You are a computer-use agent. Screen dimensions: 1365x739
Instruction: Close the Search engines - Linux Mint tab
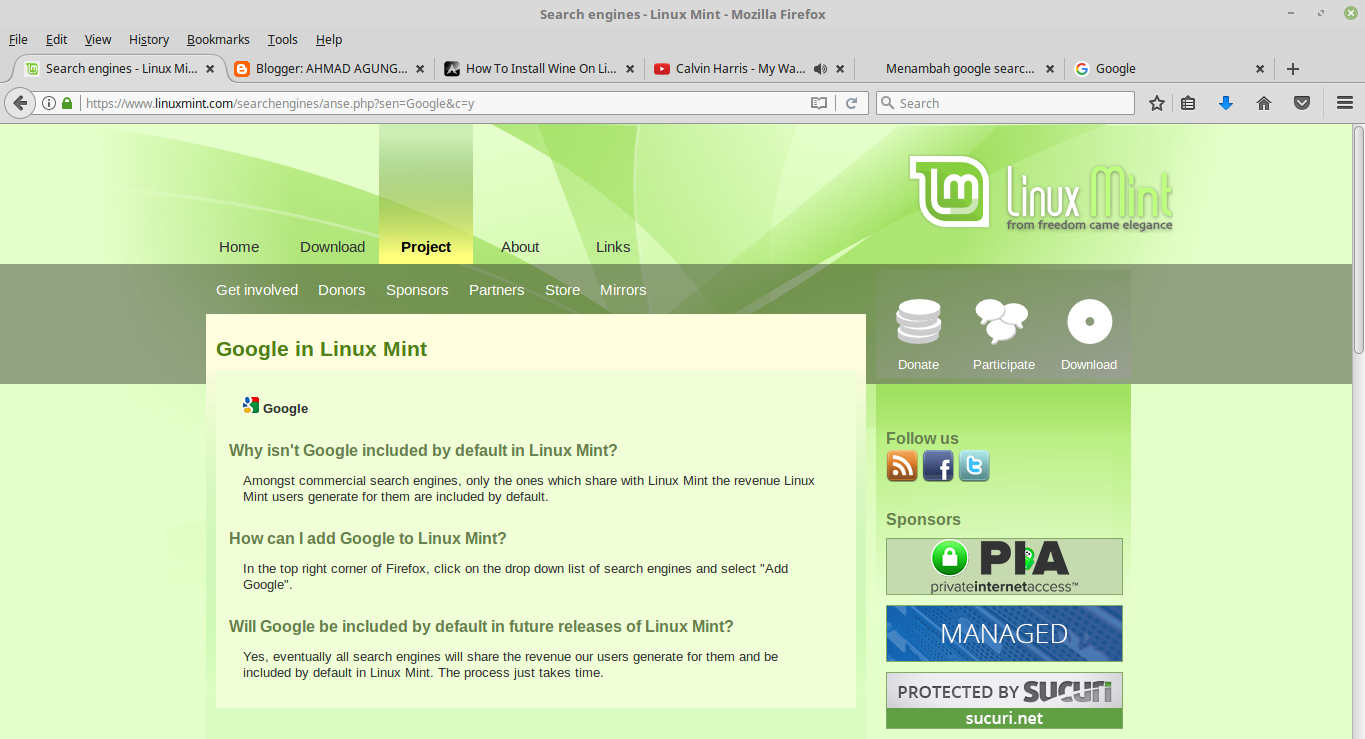[x=210, y=69]
